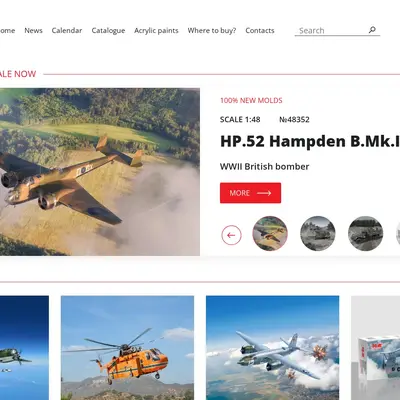Open the Catalogue menu
The image size is (400, 400).
pyautogui.click(x=108, y=31)
